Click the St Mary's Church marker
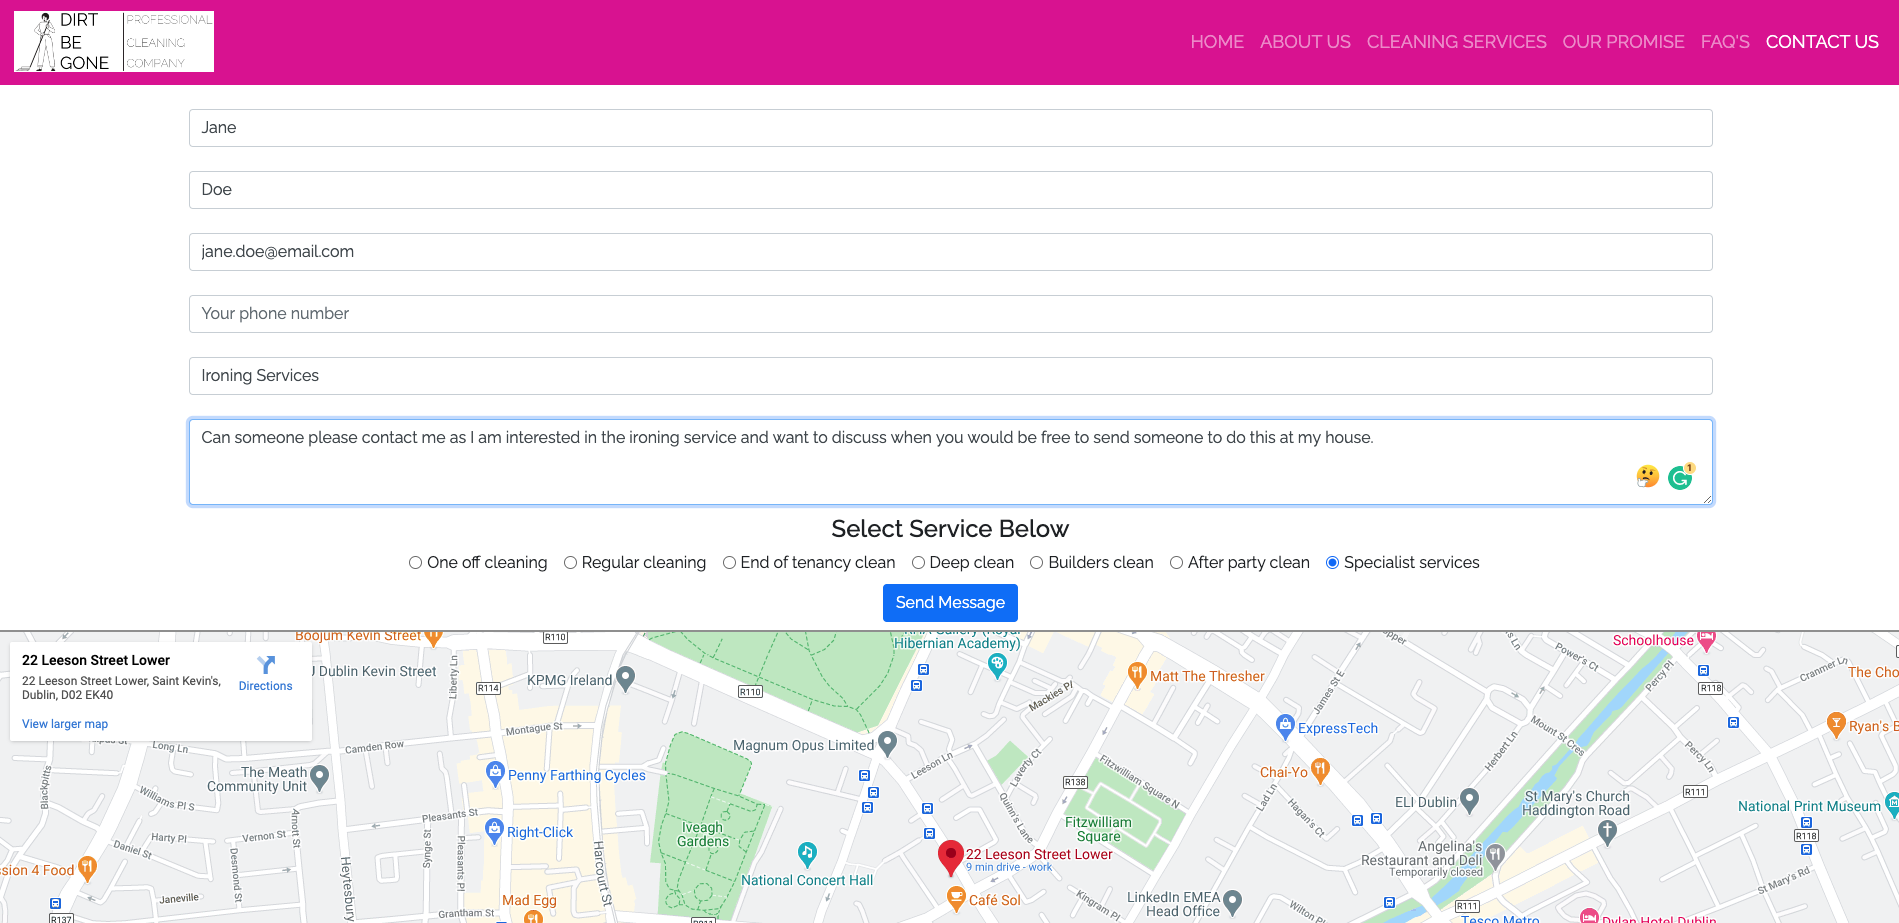The image size is (1899, 923). pyautogui.click(x=1607, y=832)
